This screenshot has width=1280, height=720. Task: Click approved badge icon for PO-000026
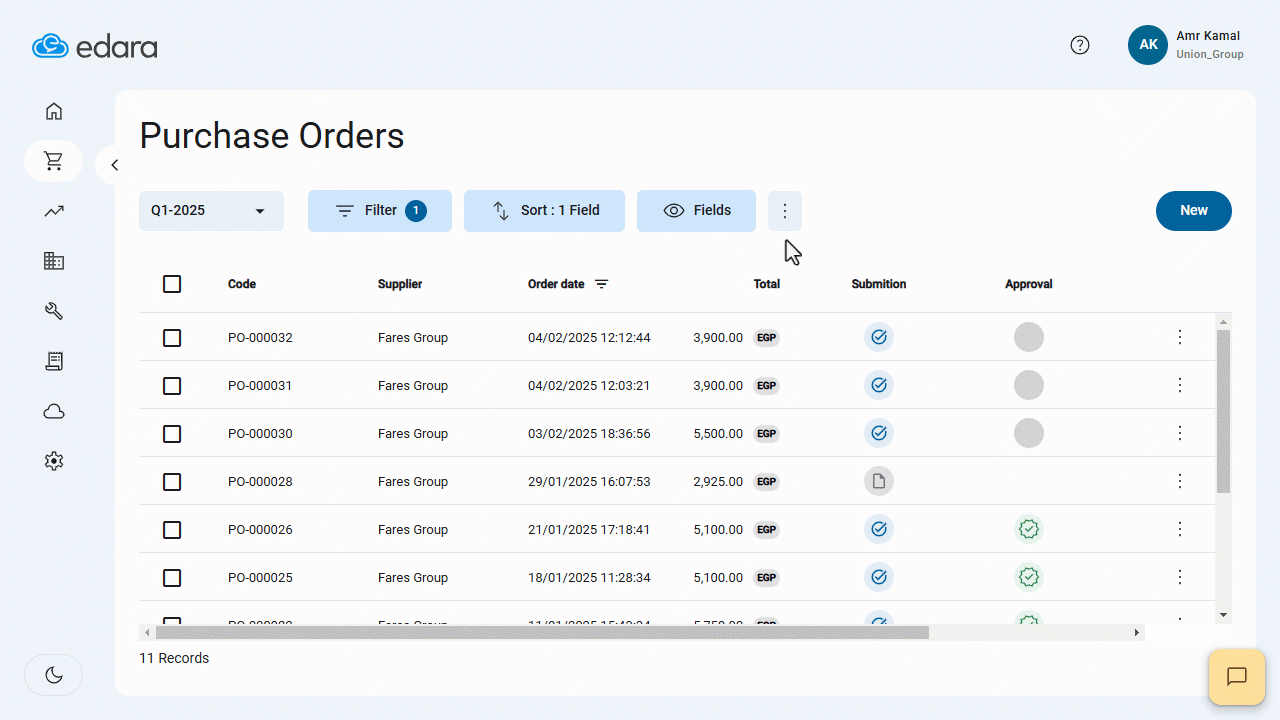[x=1029, y=529]
